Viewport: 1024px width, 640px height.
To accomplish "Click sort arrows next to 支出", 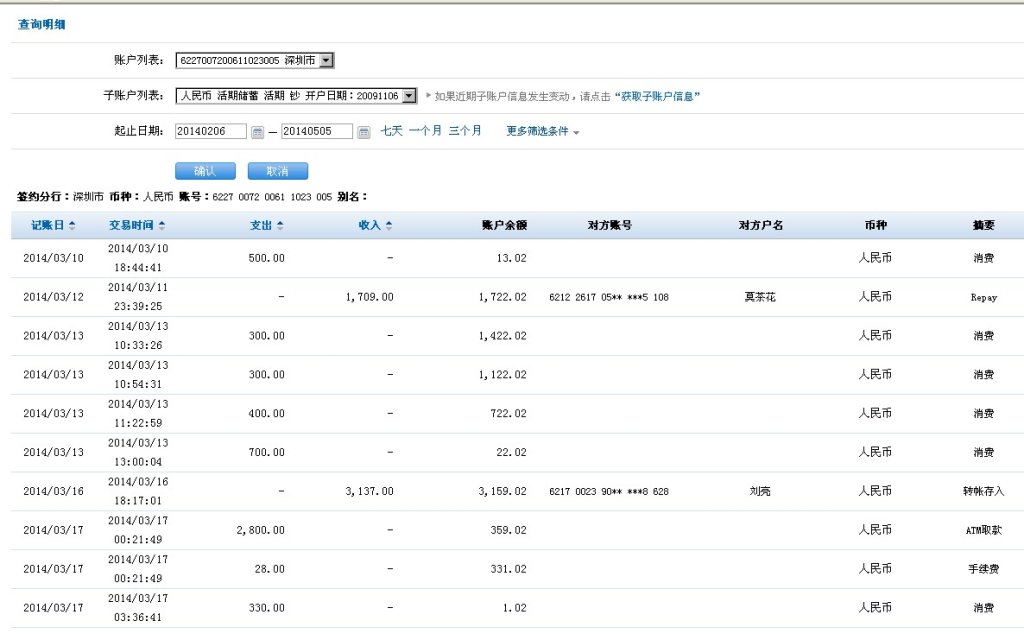I will coord(280,226).
